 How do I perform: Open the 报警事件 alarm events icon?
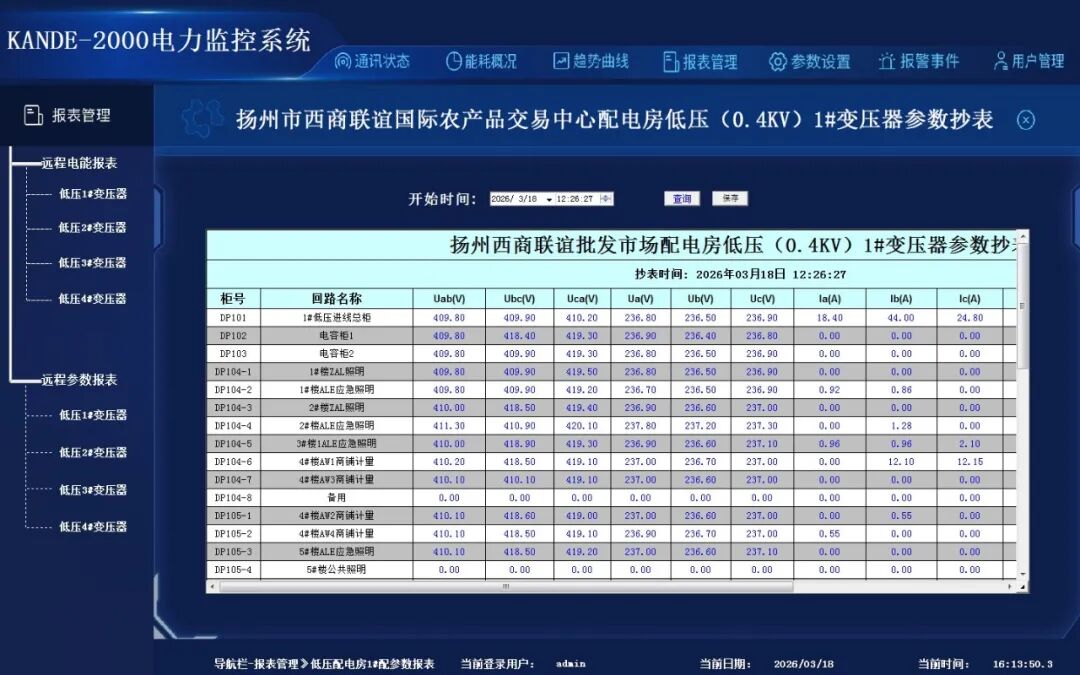point(888,60)
